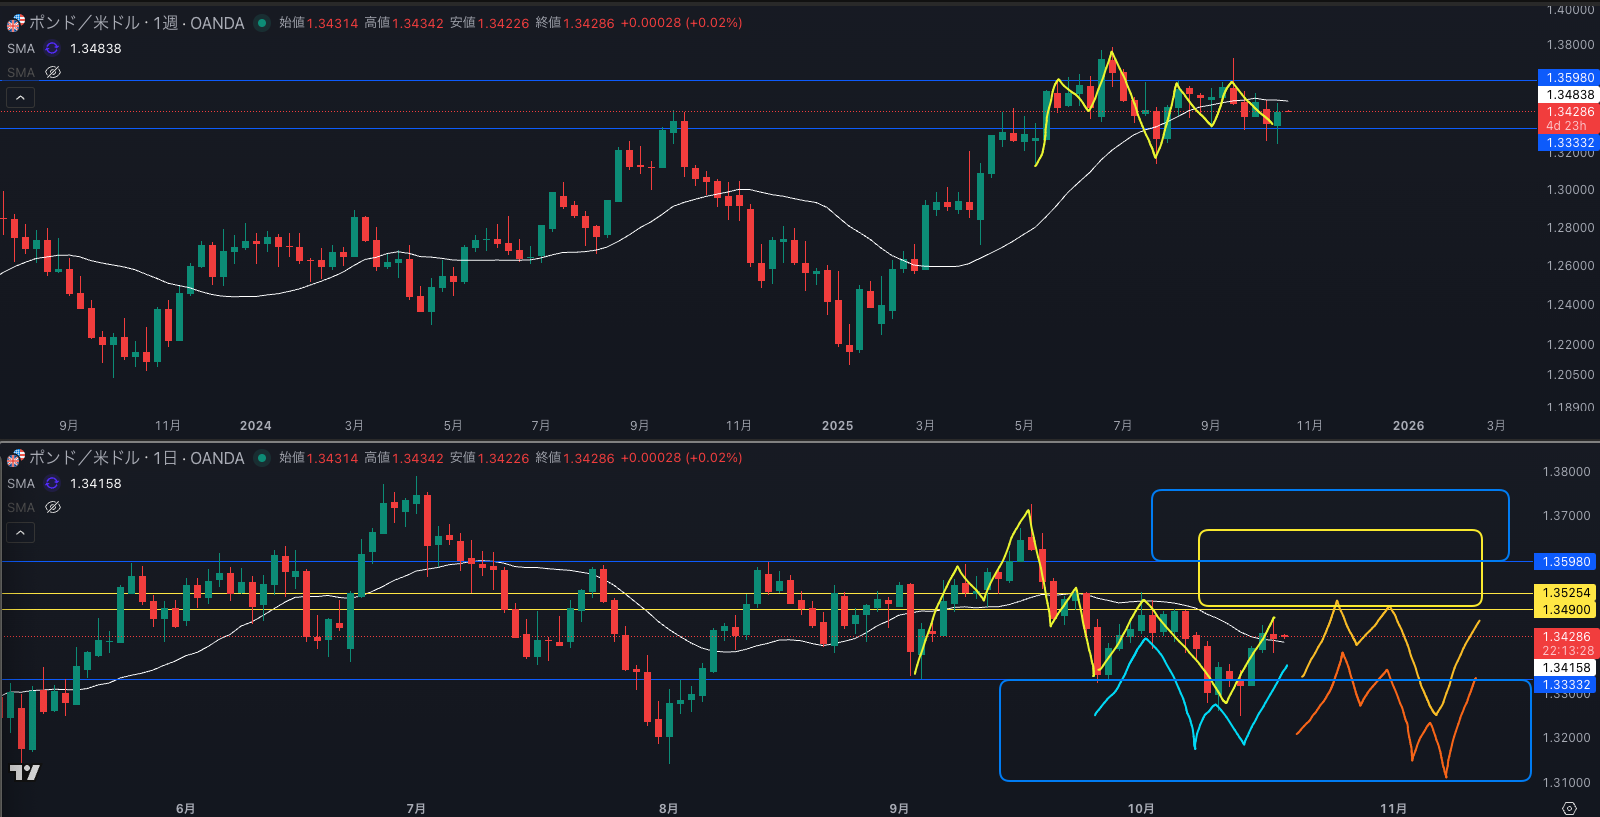Click the green market status dot on daily chart

(262, 458)
